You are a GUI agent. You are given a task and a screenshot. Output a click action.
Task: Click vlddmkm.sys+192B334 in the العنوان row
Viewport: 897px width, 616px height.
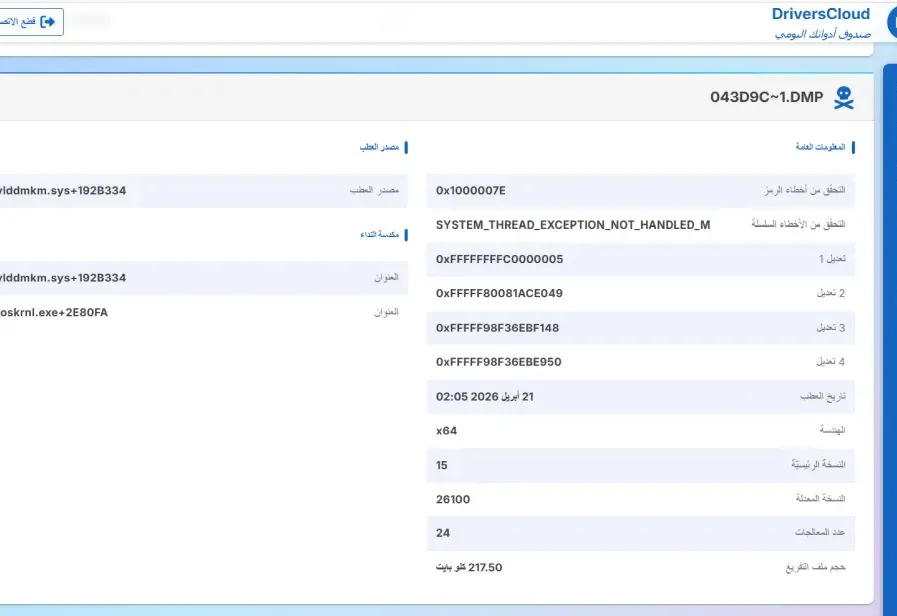point(63,278)
